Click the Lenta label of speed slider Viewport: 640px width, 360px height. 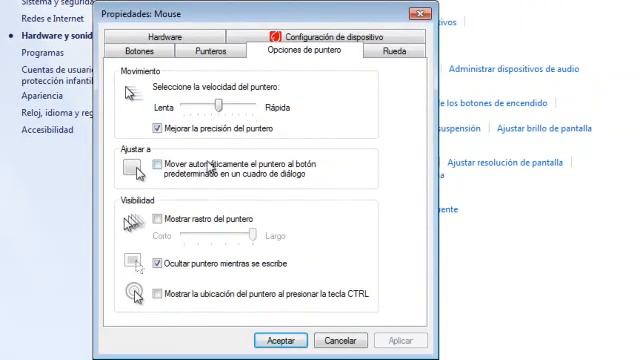point(164,108)
